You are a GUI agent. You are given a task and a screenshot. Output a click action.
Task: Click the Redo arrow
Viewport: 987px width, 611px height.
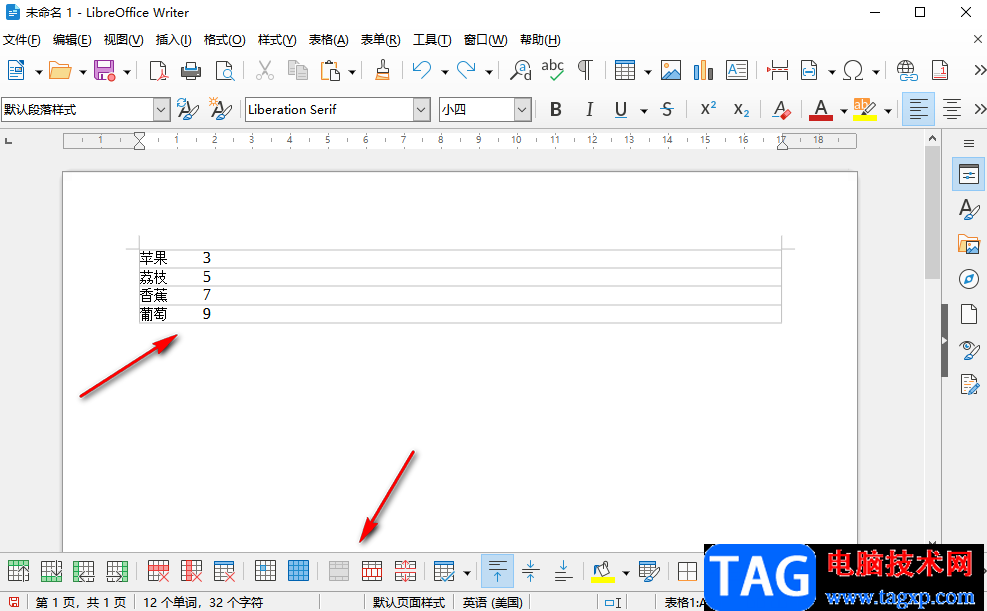point(466,70)
